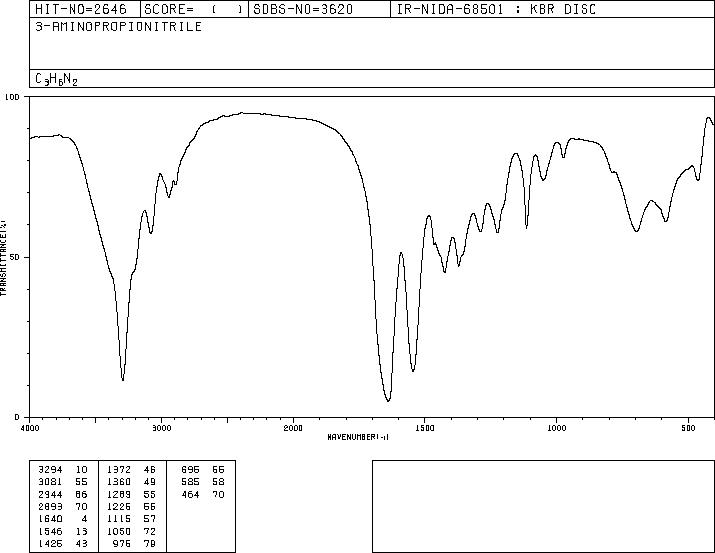Click the compound name 3-AMINOPROPIONITRILE
This screenshot has height=553, width=715.
(x=119, y=27)
